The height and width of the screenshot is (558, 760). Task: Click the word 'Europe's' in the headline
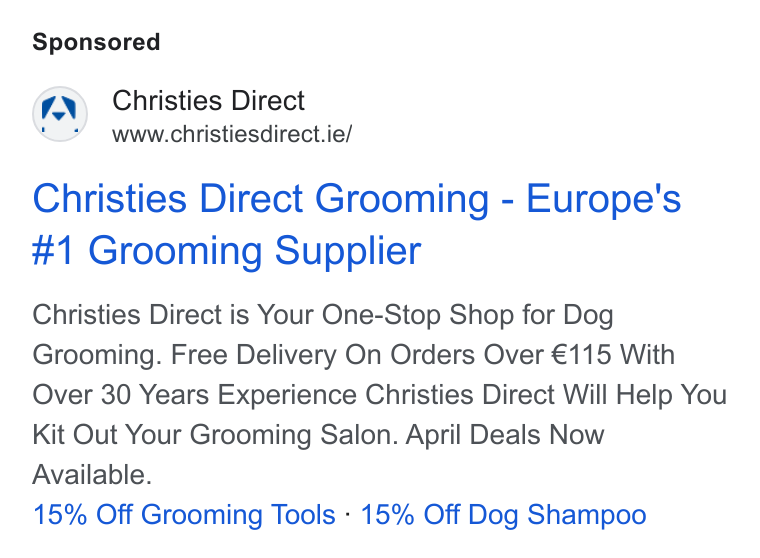[603, 198]
